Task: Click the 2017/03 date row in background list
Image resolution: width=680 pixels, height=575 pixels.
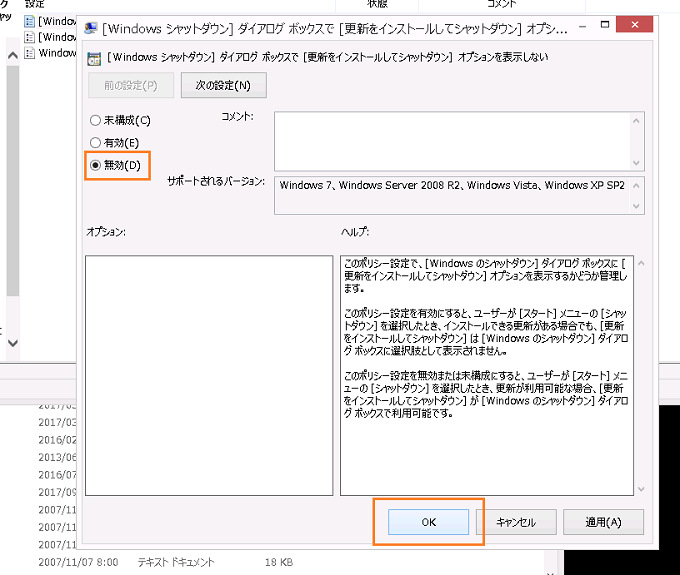Action: point(57,422)
